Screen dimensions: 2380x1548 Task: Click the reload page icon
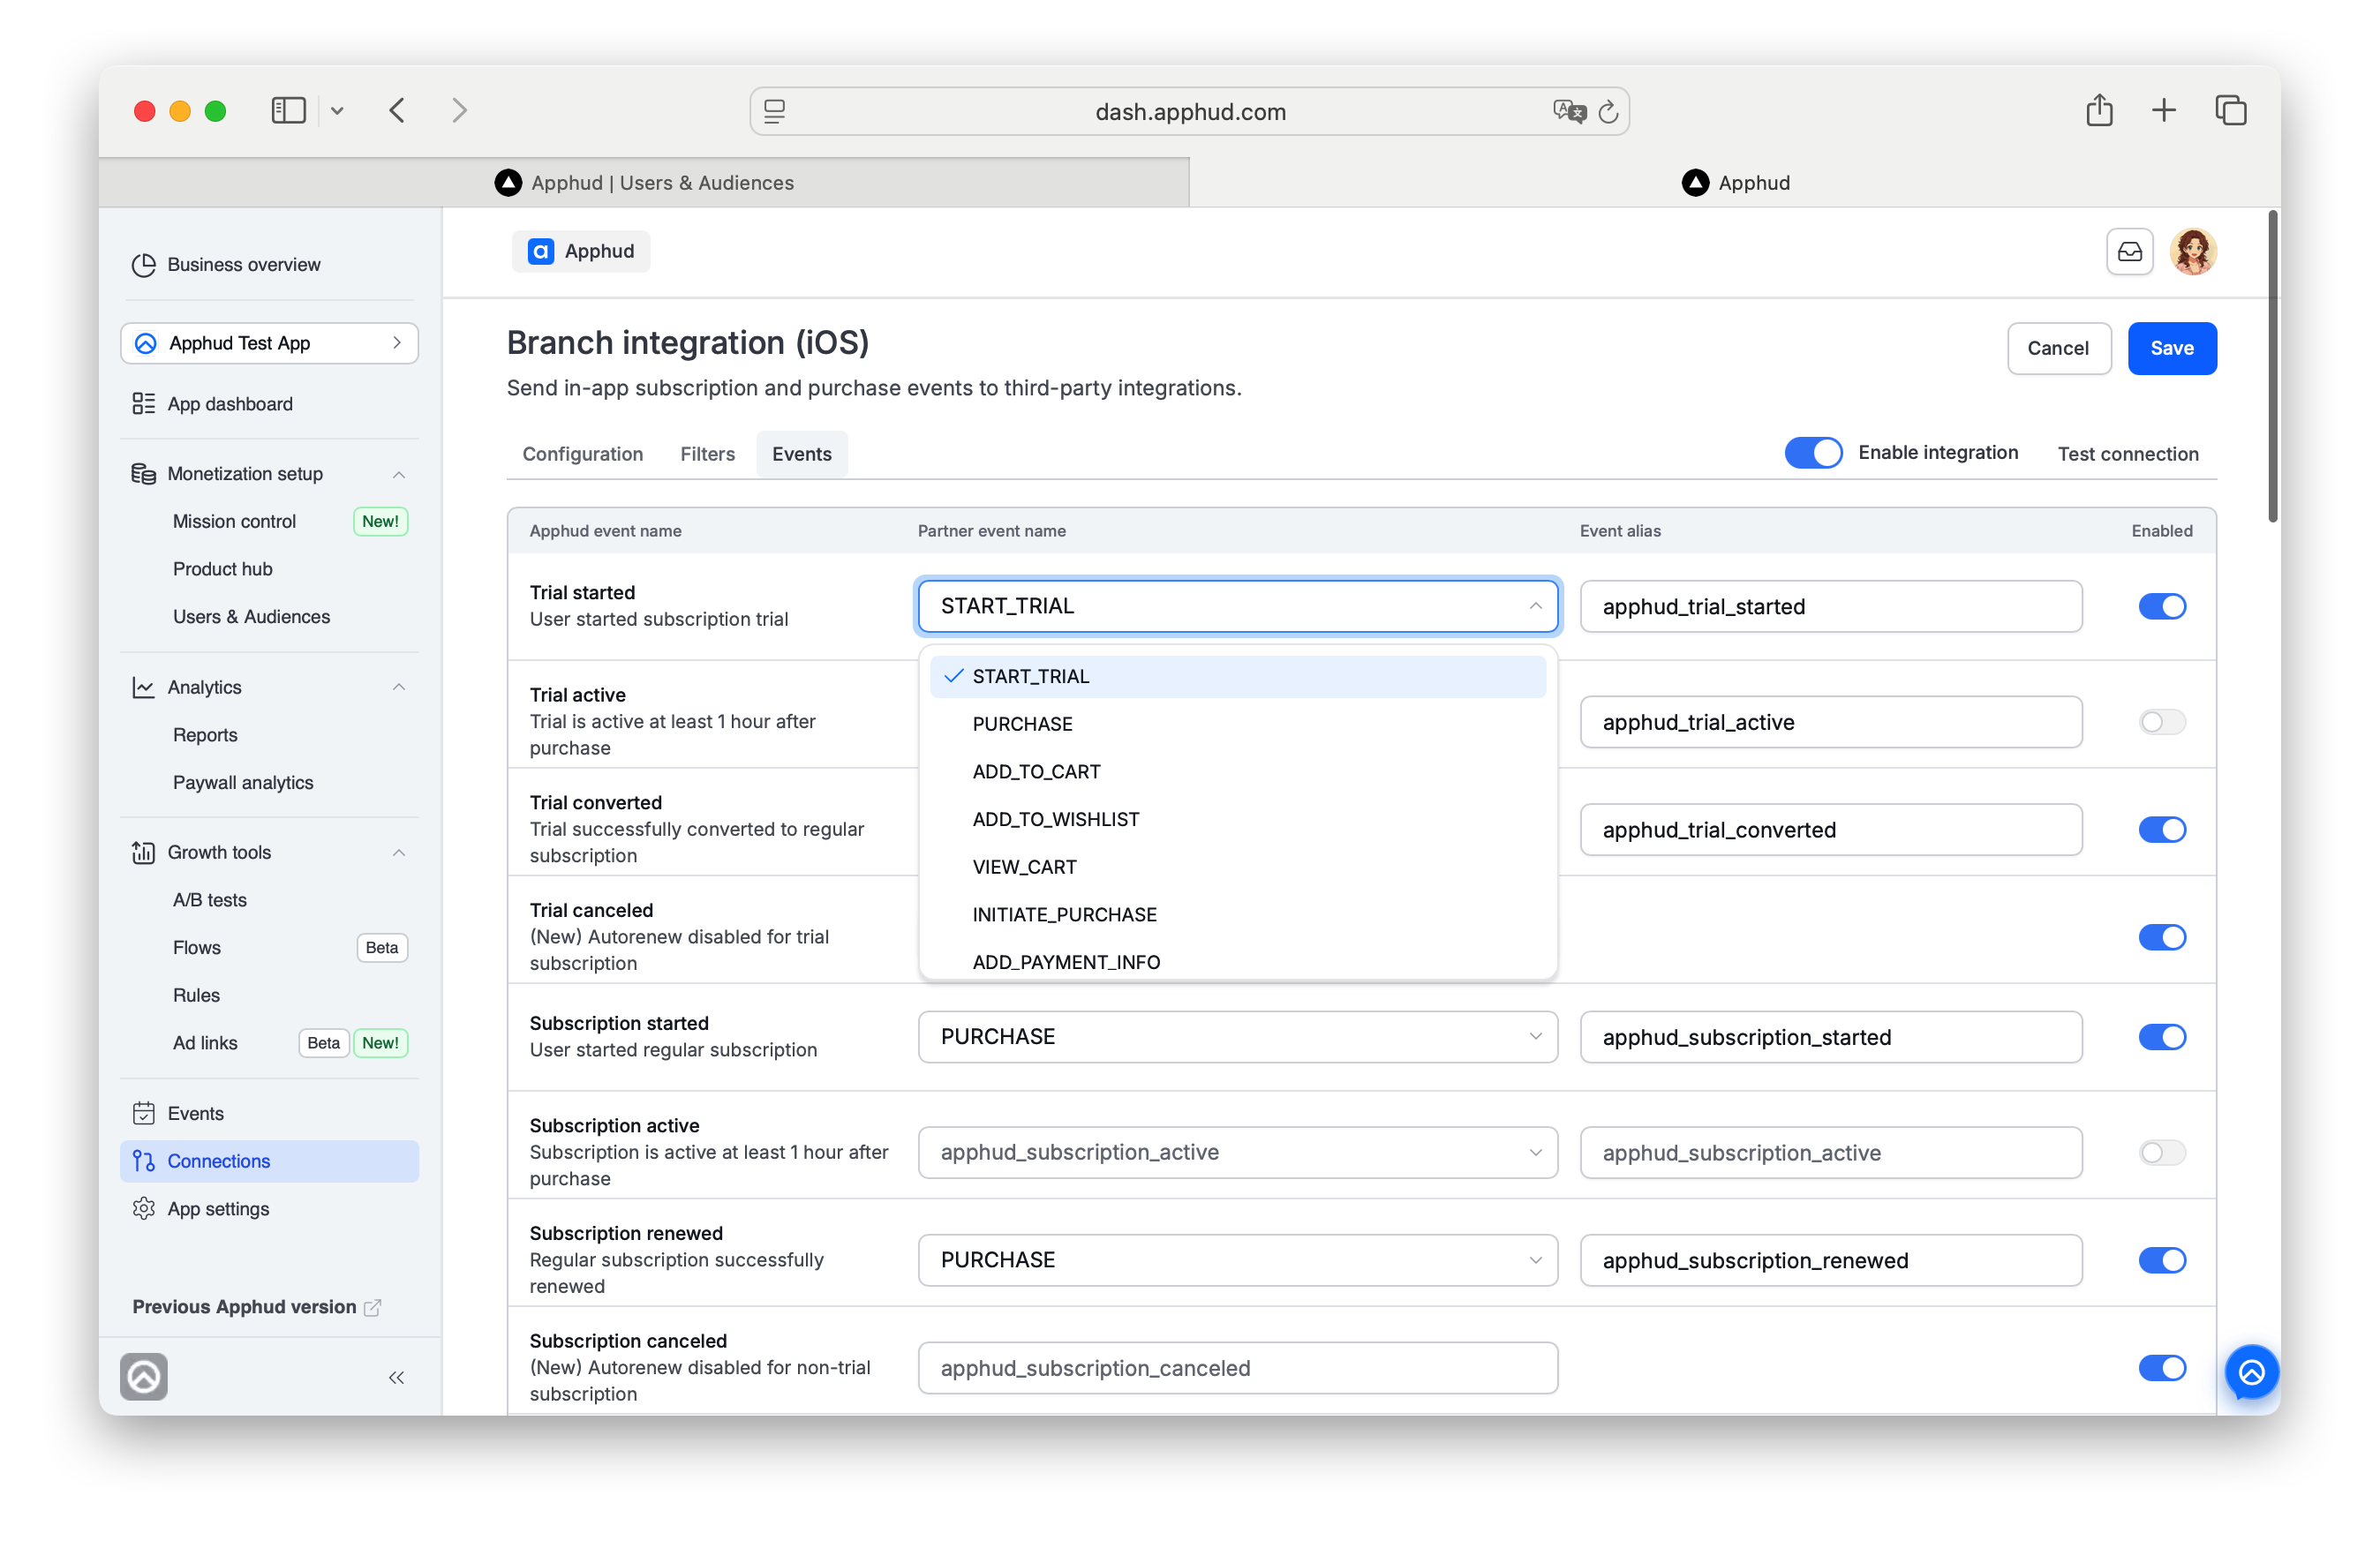[x=1607, y=111]
